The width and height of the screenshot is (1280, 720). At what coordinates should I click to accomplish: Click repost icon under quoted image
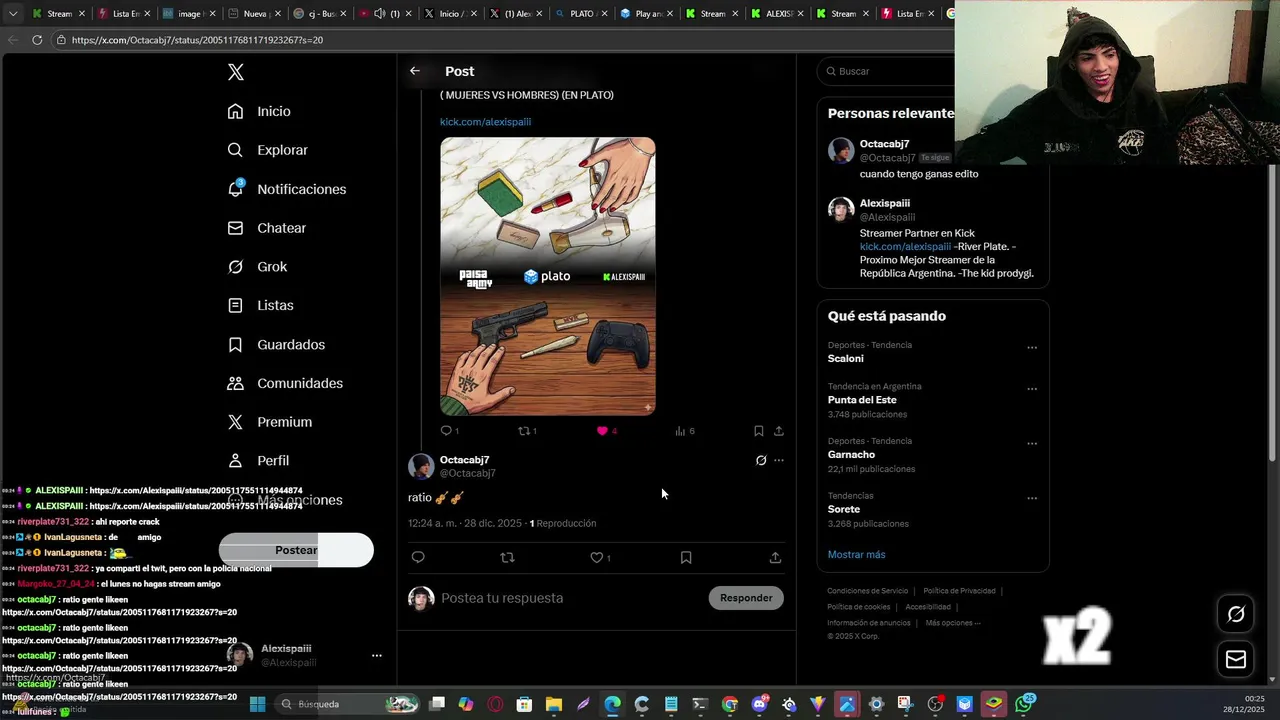(523, 431)
